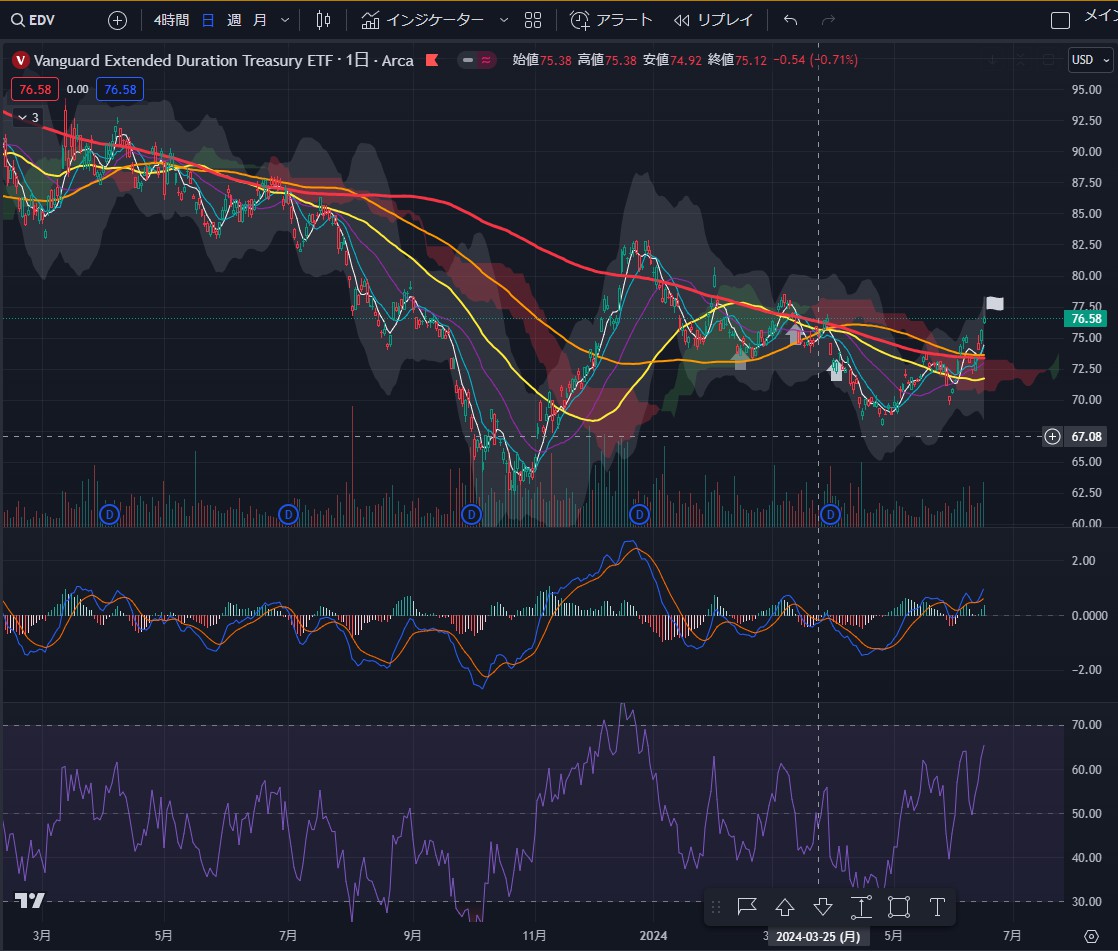The width and height of the screenshot is (1118, 951).
Task: Open the candlestick chart type menu
Action: tap(323, 20)
